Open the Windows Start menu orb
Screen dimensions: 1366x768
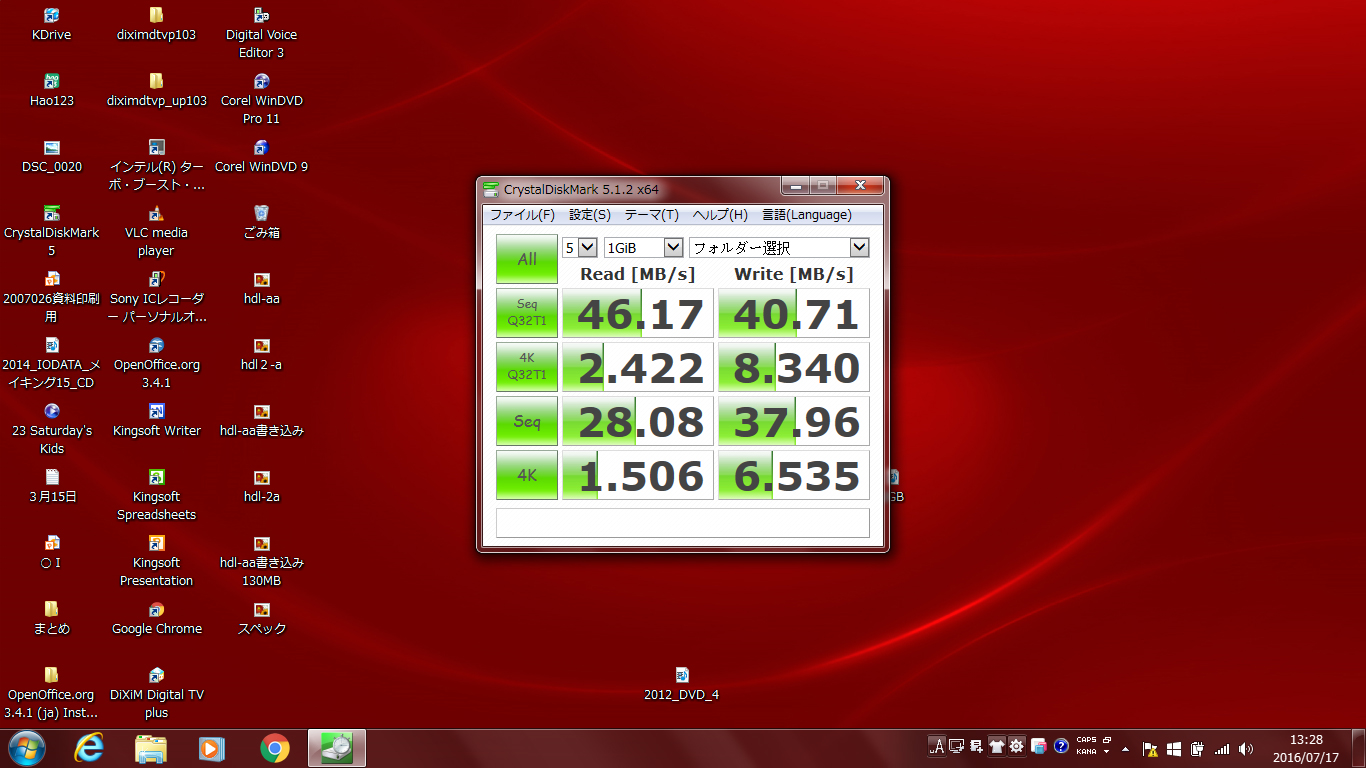pos(26,748)
